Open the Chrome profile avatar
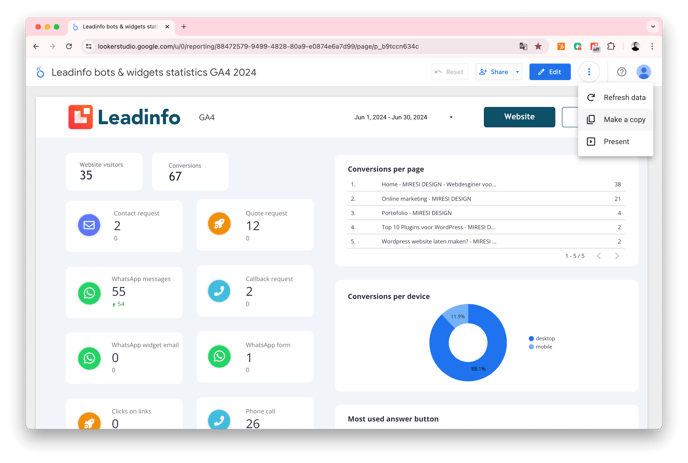 tap(635, 46)
